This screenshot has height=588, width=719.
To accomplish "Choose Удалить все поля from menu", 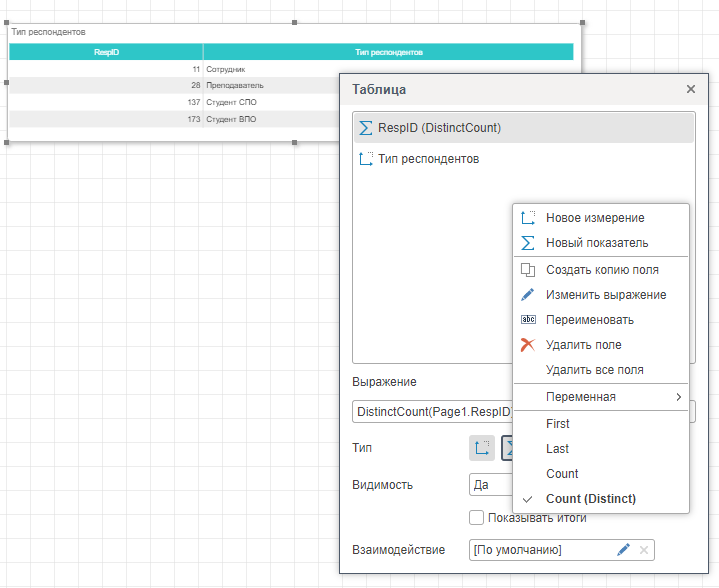I will pyautogui.click(x=594, y=370).
